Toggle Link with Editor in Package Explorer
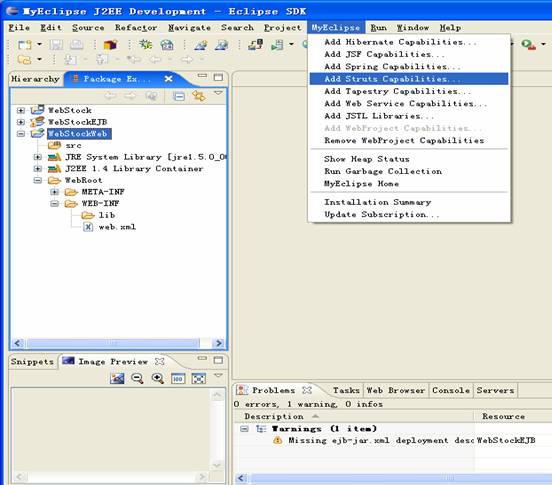Screen dimensions: 552x485 pyautogui.click(x=199, y=96)
